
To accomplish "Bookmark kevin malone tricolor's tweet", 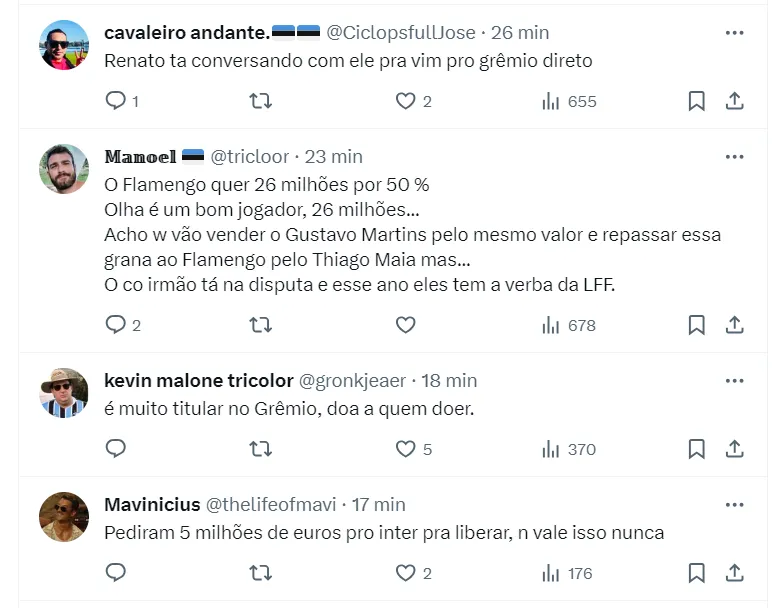I will click(x=697, y=449).
